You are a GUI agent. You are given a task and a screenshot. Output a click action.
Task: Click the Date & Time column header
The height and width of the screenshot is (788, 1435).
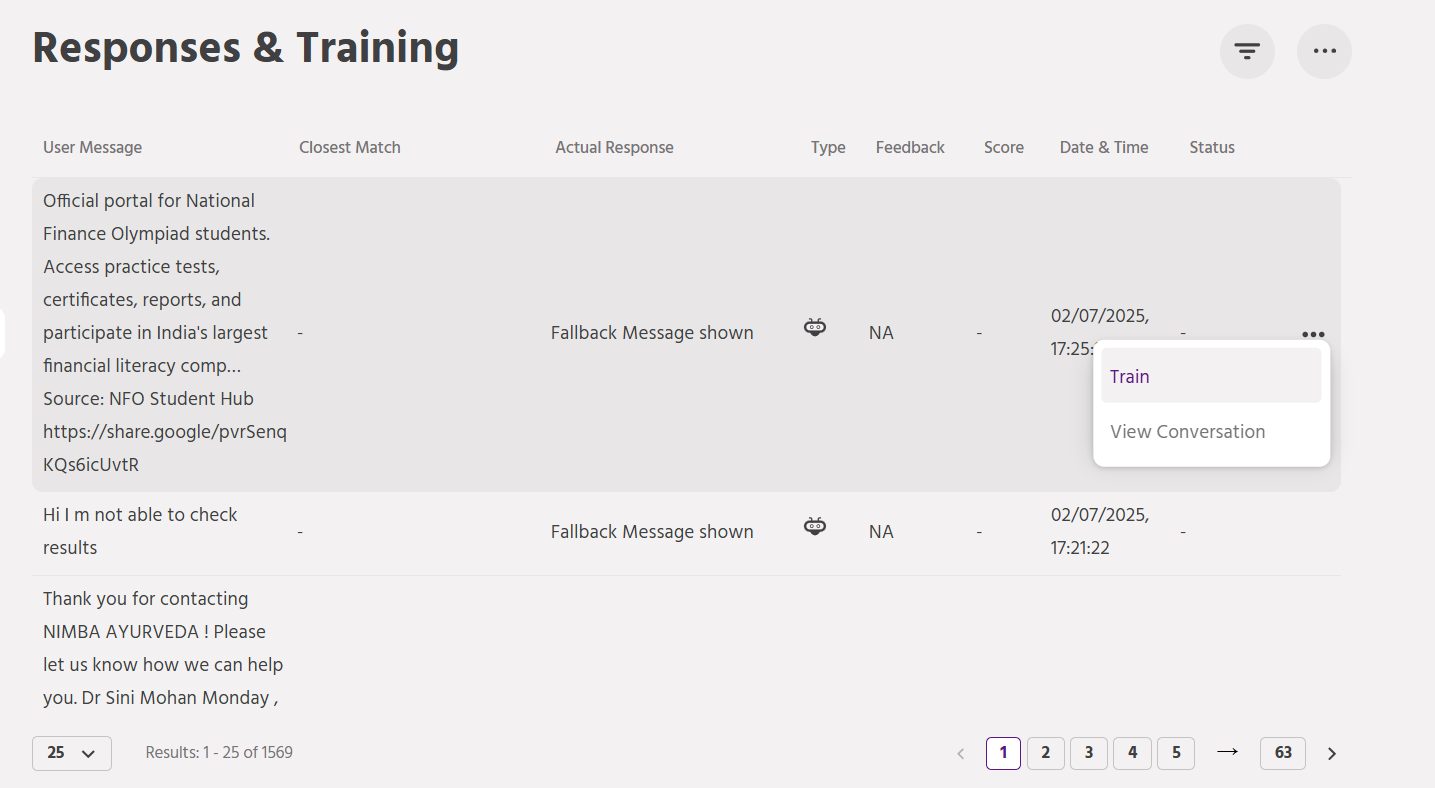pyautogui.click(x=1103, y=148)
